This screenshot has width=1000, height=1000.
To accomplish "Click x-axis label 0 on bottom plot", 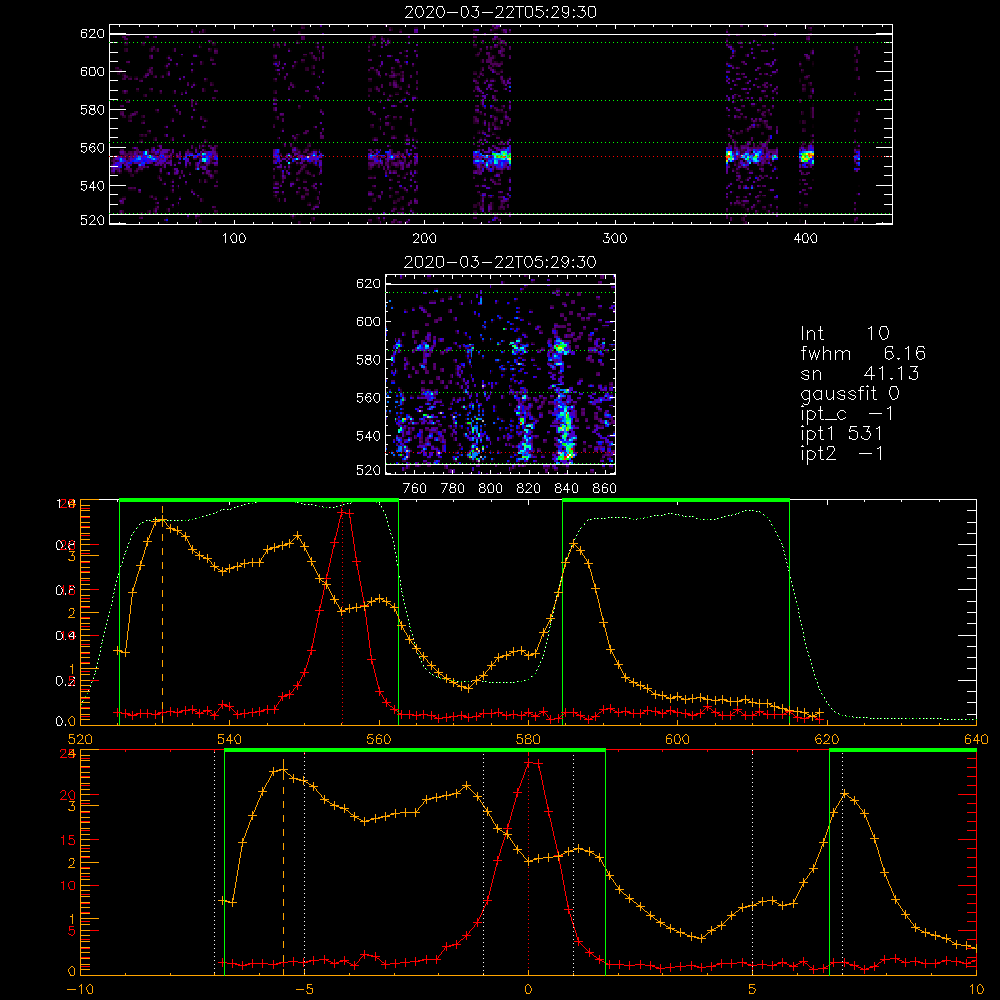I will pos(528,990).
